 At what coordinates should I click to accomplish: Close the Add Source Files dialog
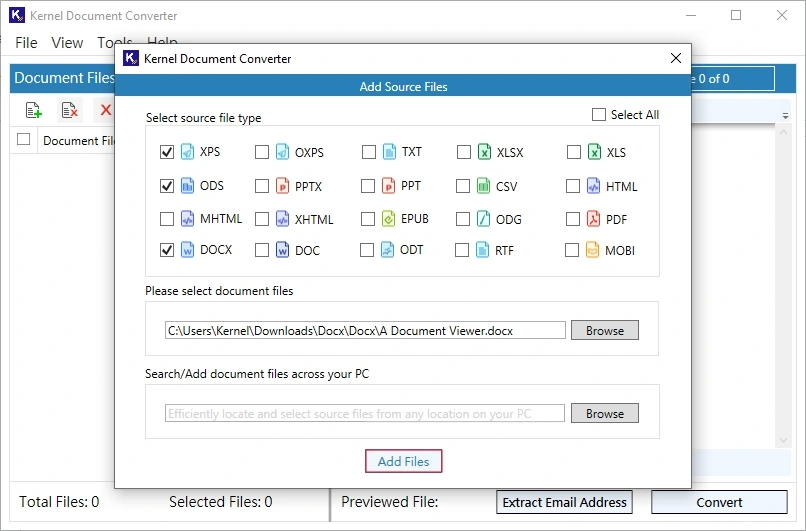(x=676, y=58)
